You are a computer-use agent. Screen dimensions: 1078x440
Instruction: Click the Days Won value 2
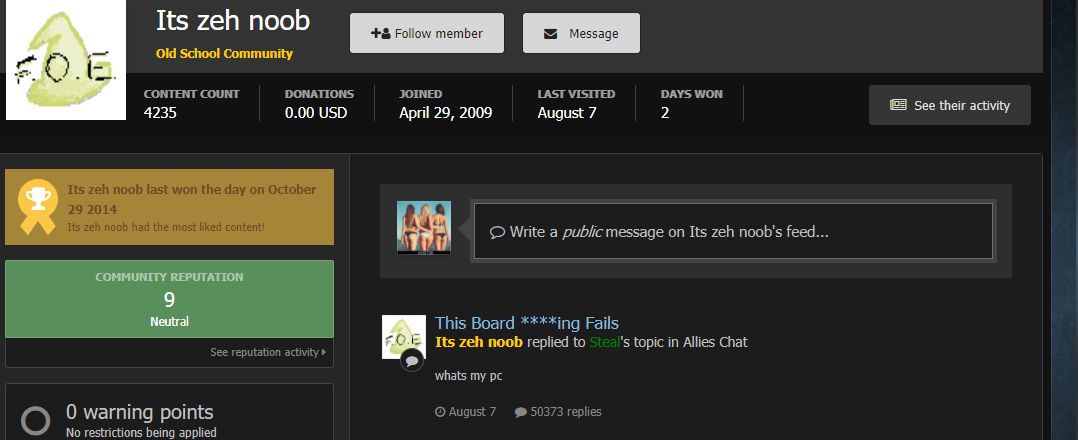[665, 113]
